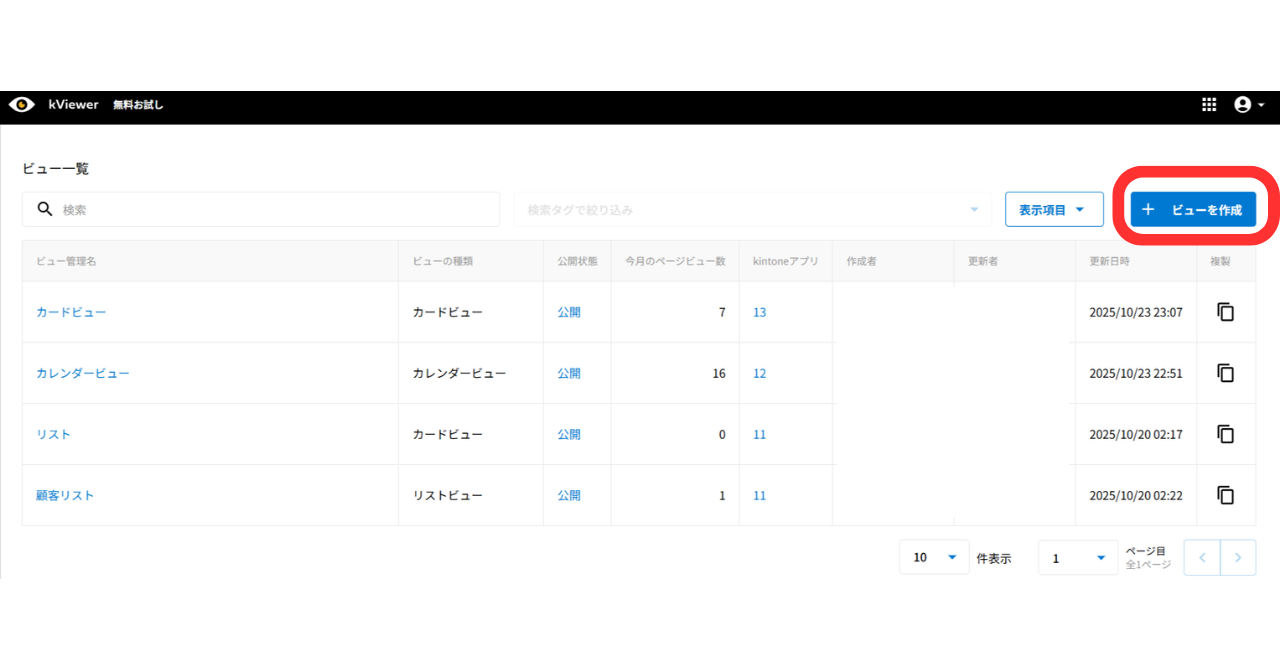Open the 顧客リスト view link

click(65, 494)
